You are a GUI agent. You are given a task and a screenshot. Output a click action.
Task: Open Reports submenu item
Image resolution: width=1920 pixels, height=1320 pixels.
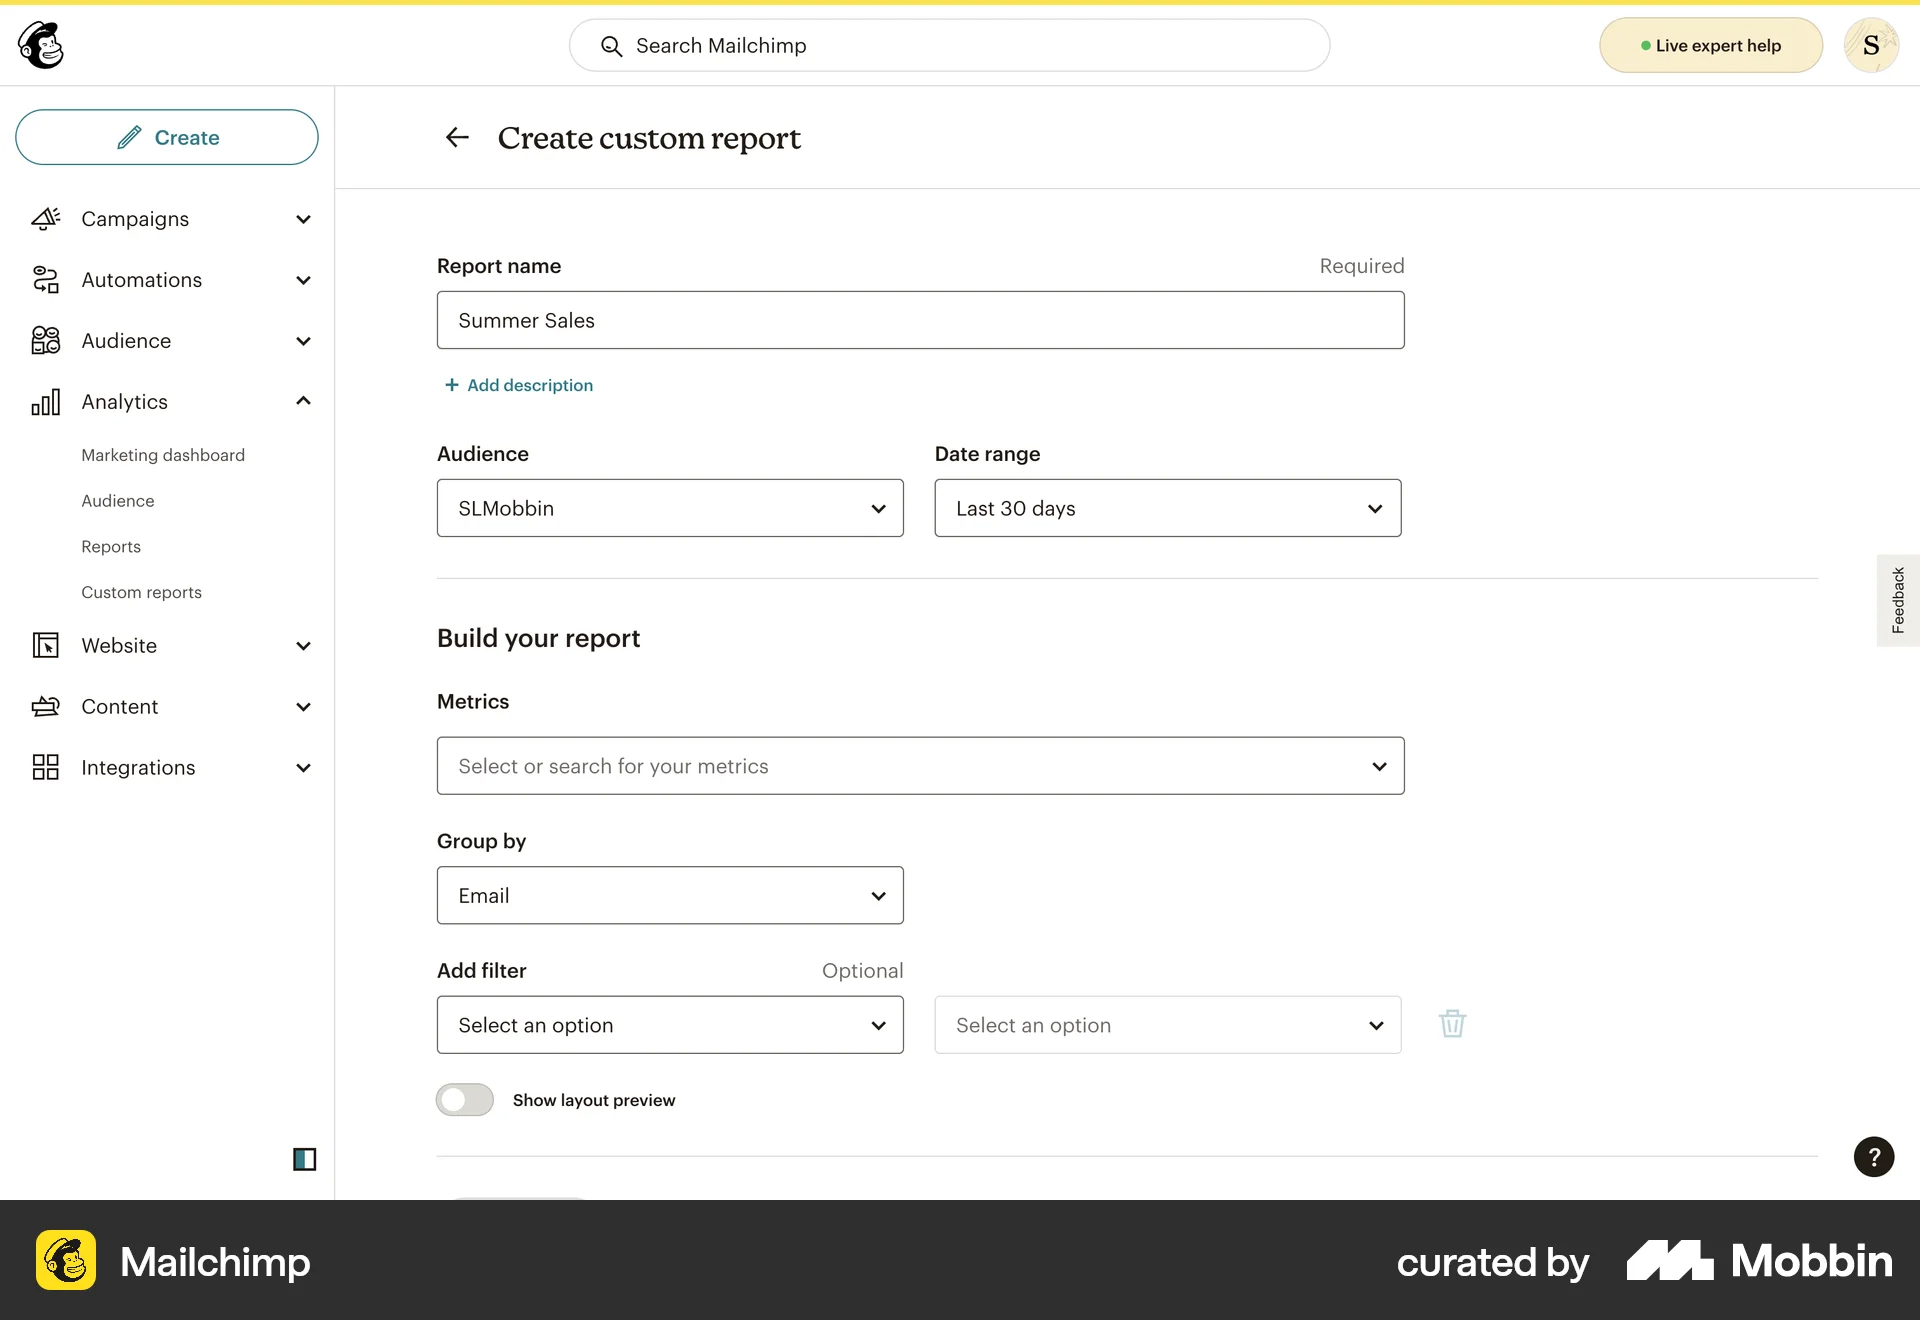point(111,547)
